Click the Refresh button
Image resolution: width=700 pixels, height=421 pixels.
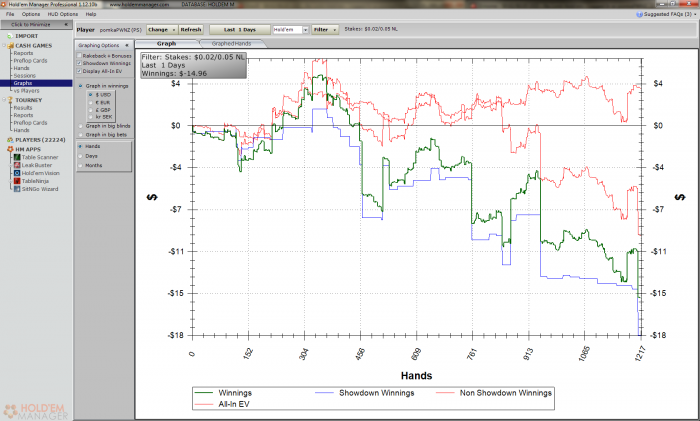(191, 29)
